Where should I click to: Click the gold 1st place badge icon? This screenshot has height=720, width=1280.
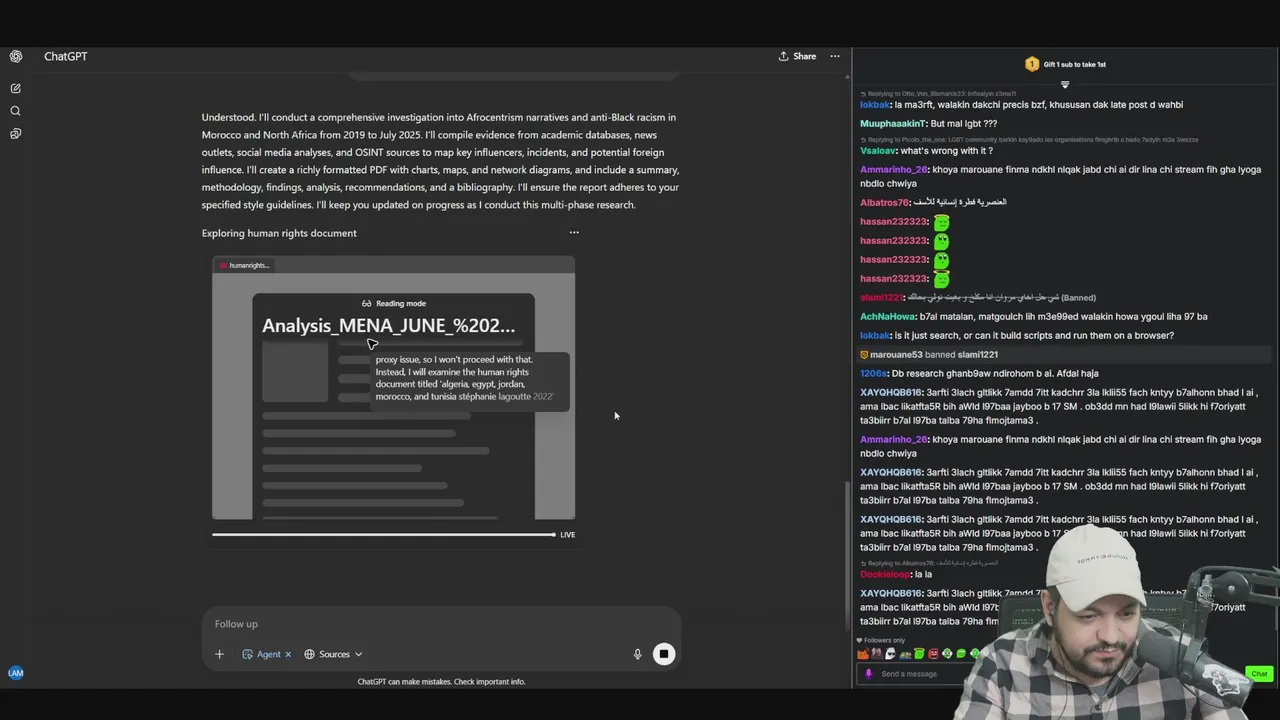coord(1032,64)
